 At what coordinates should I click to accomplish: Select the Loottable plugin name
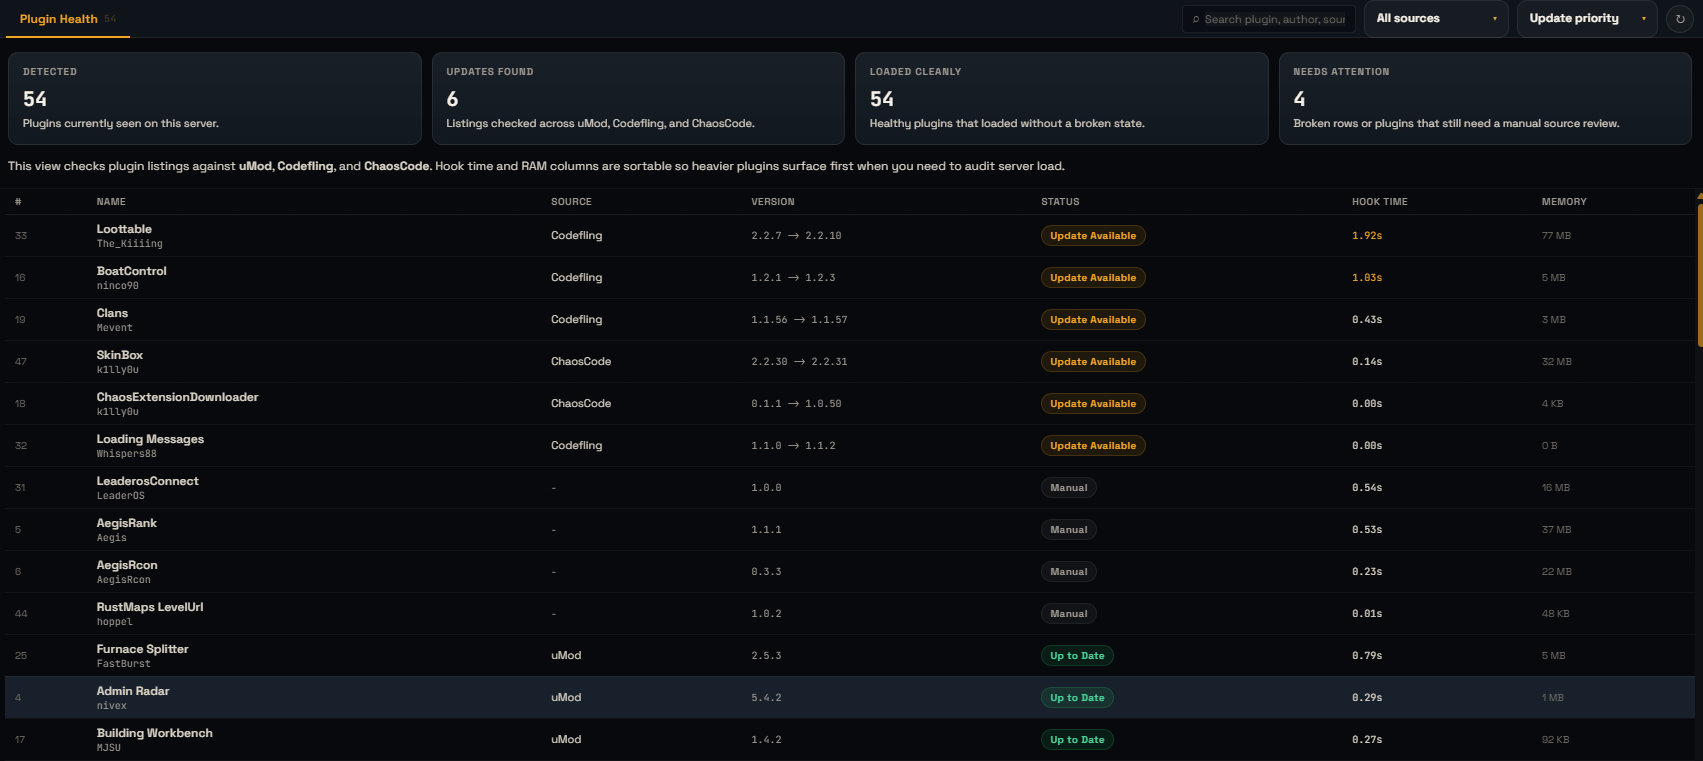[x=124, y=229]
